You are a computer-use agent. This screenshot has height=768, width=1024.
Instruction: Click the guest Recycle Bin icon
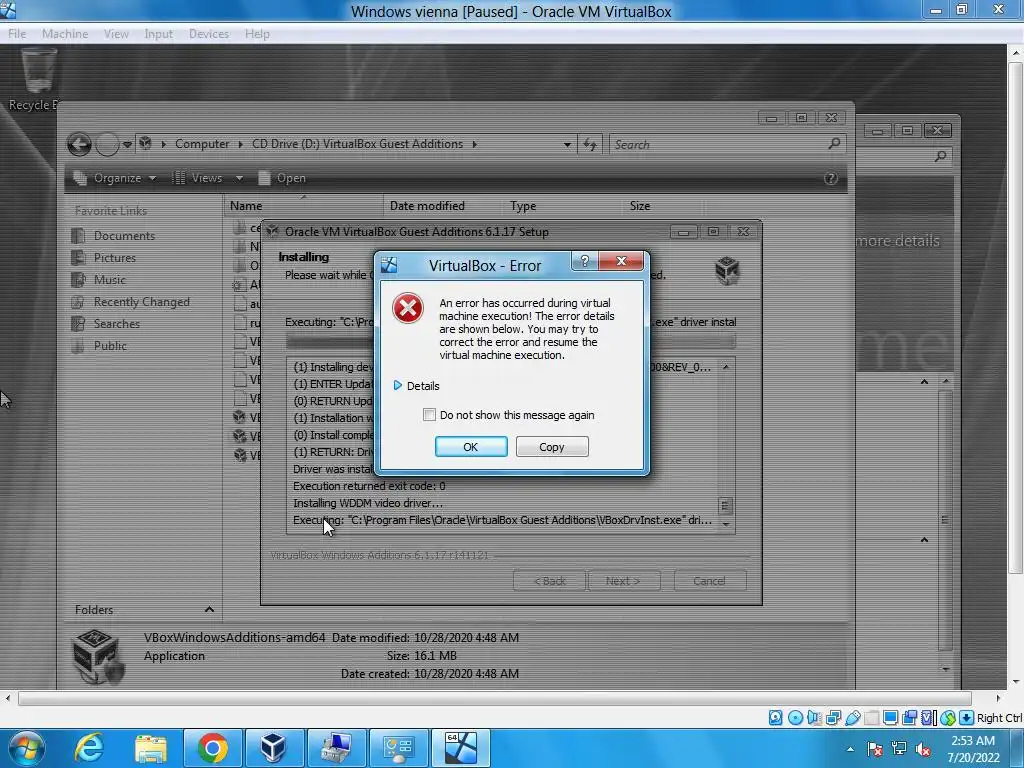37,80
